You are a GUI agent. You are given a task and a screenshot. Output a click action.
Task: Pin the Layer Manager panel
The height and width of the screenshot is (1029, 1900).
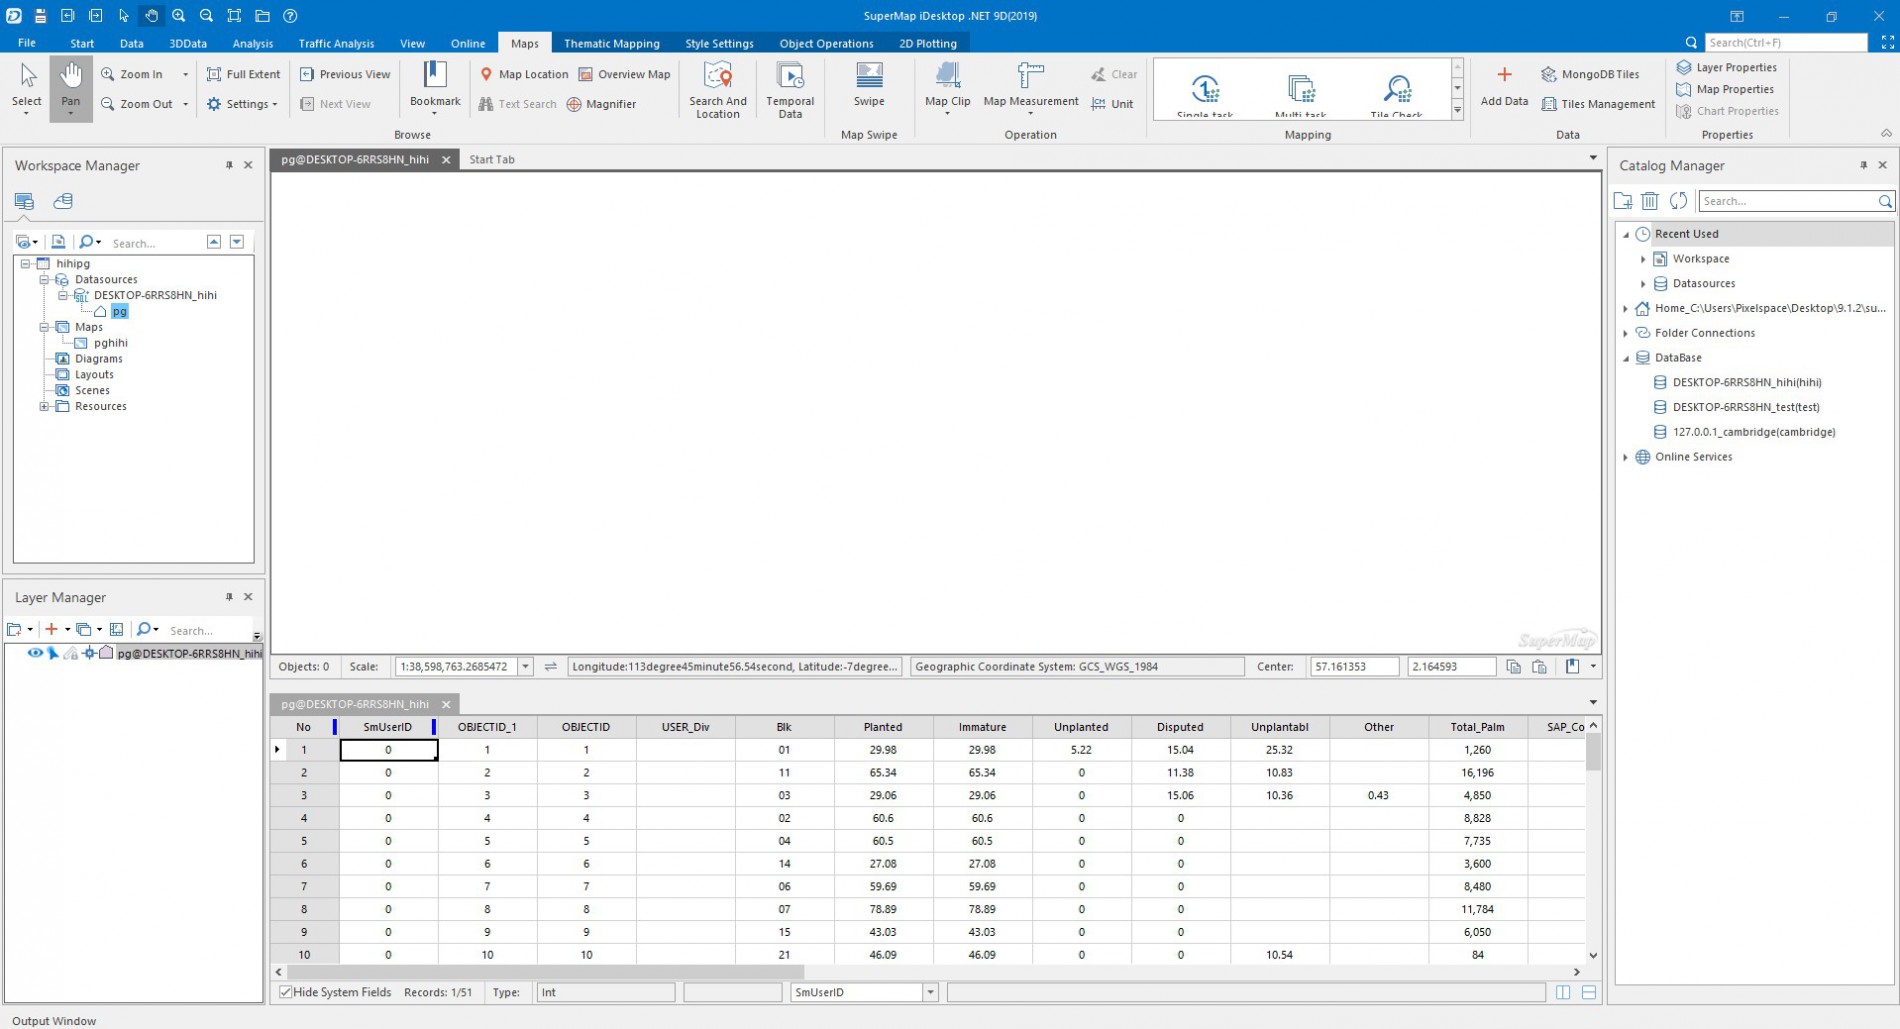pos(229,597)
